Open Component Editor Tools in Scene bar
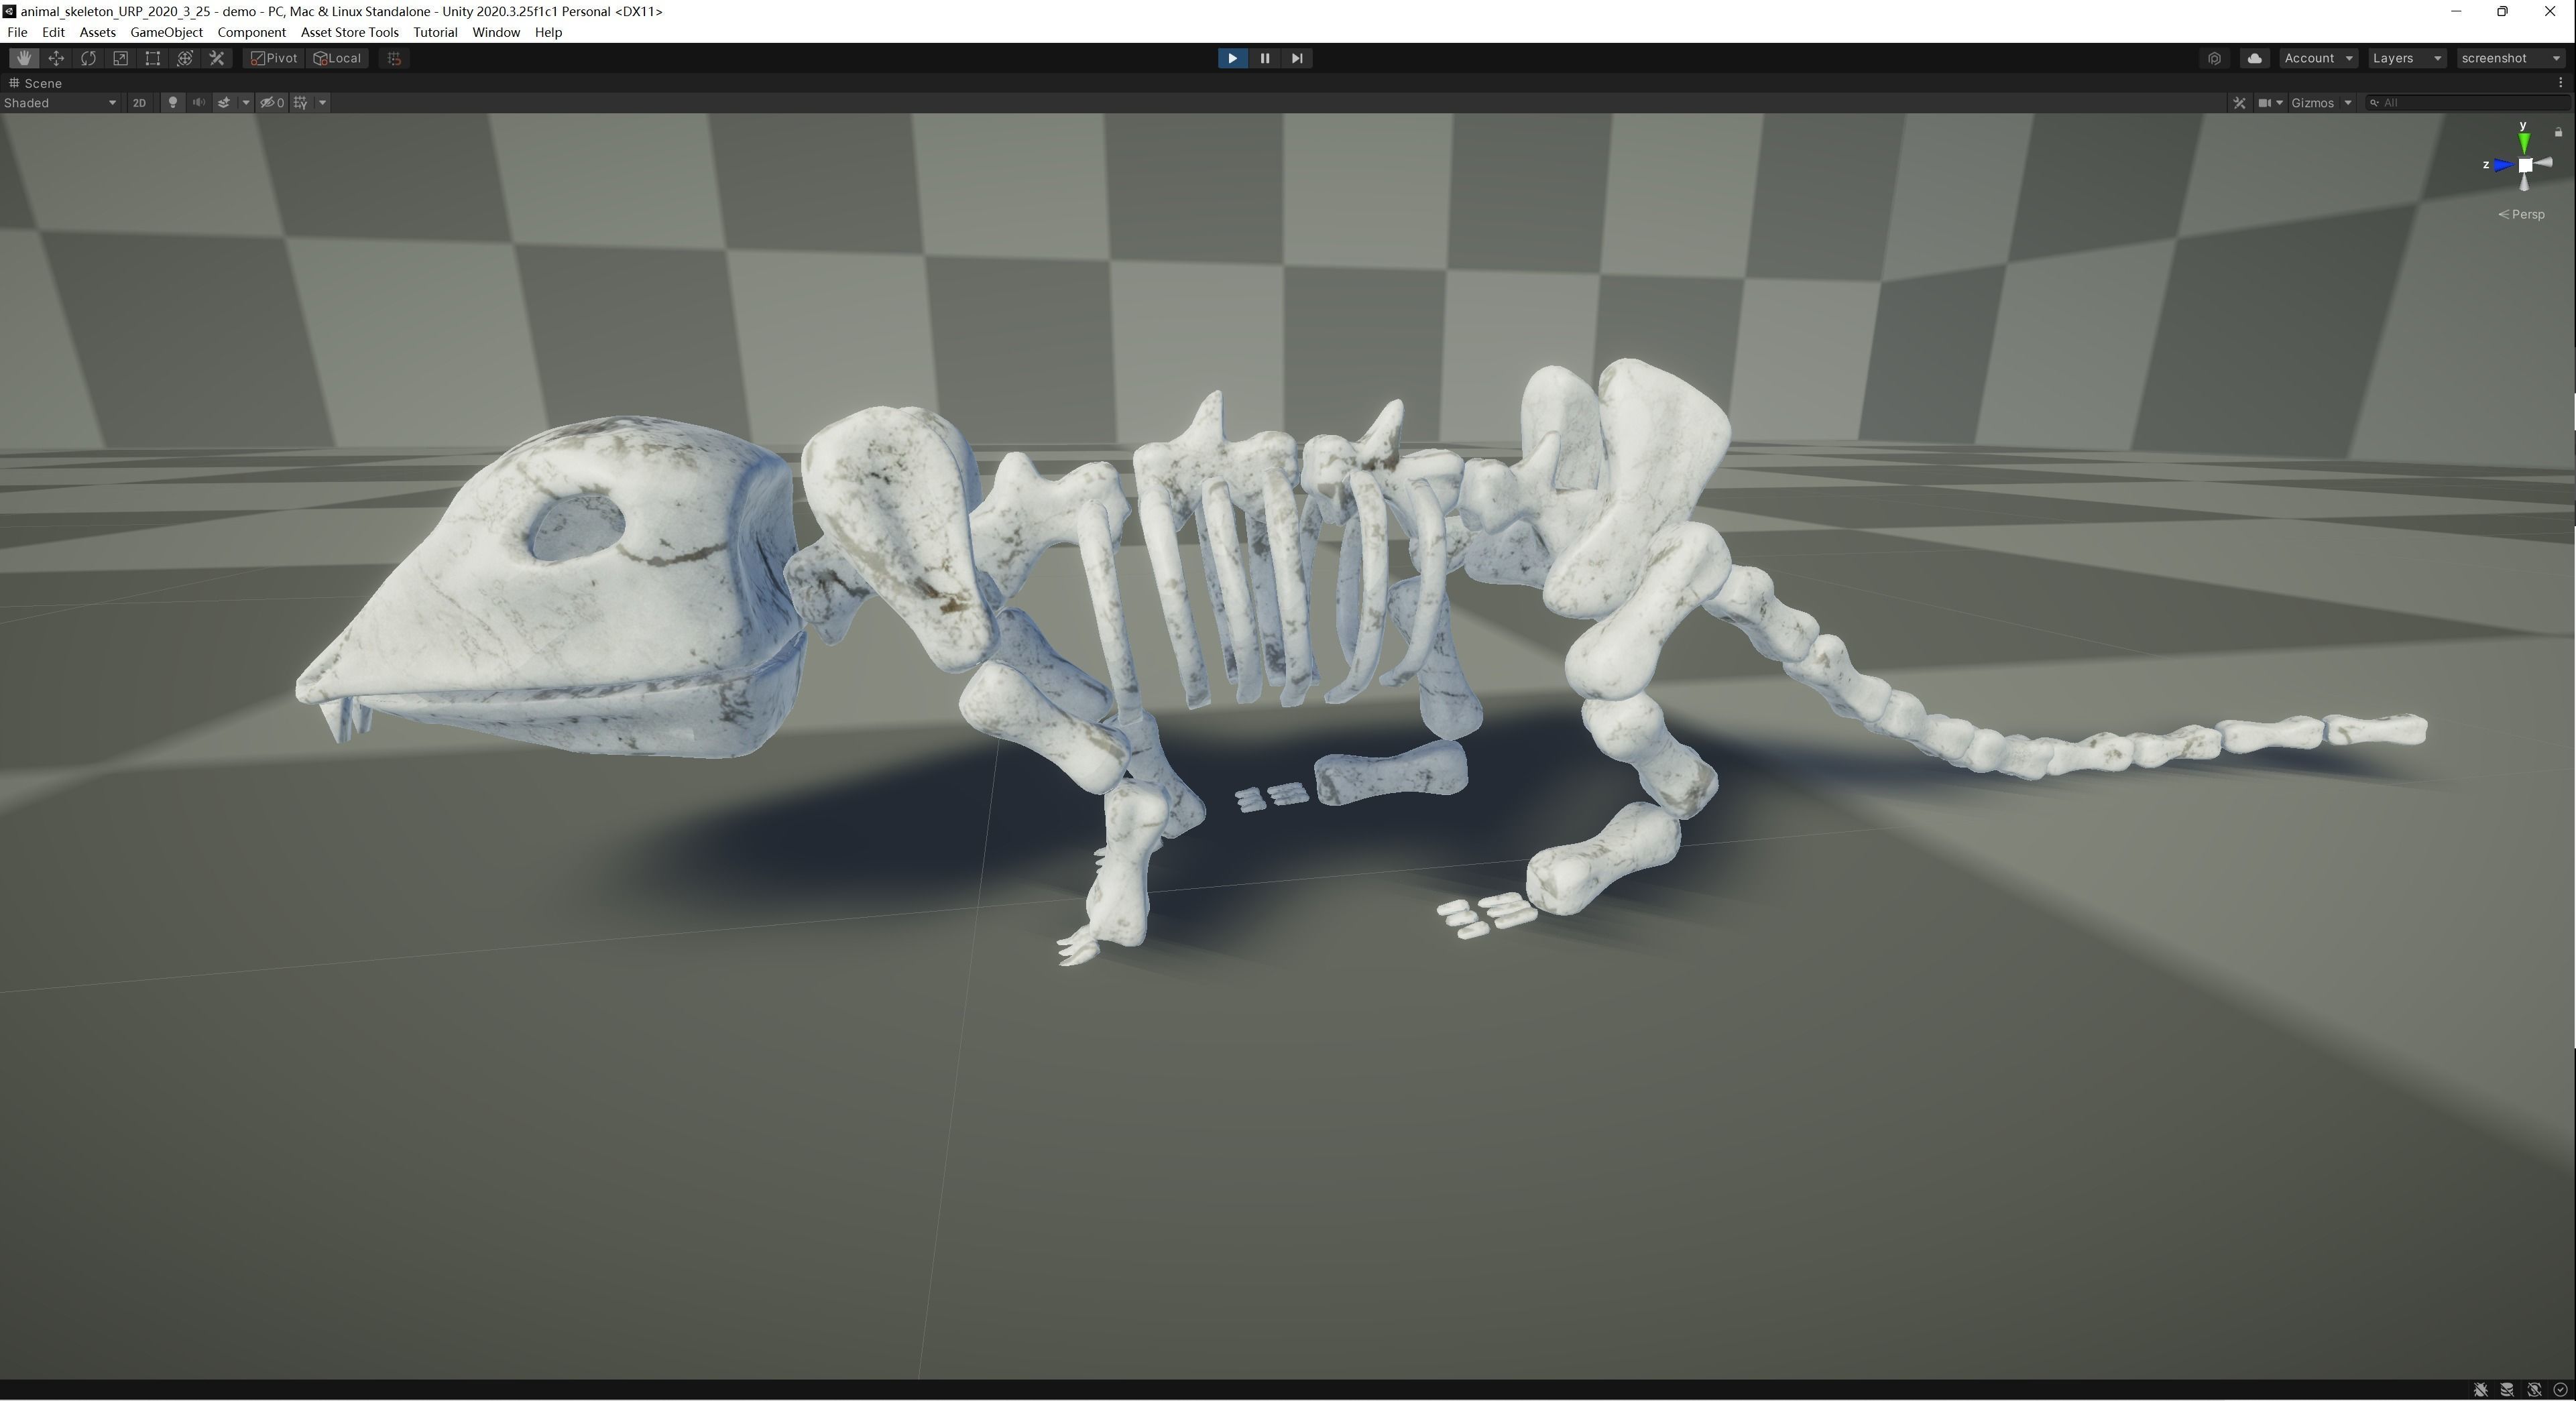 pos(2239,102)
